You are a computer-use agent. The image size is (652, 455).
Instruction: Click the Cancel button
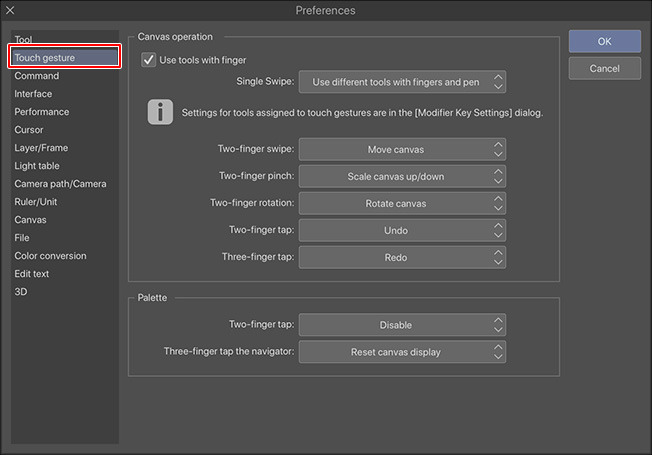click(x=605, y=68)
